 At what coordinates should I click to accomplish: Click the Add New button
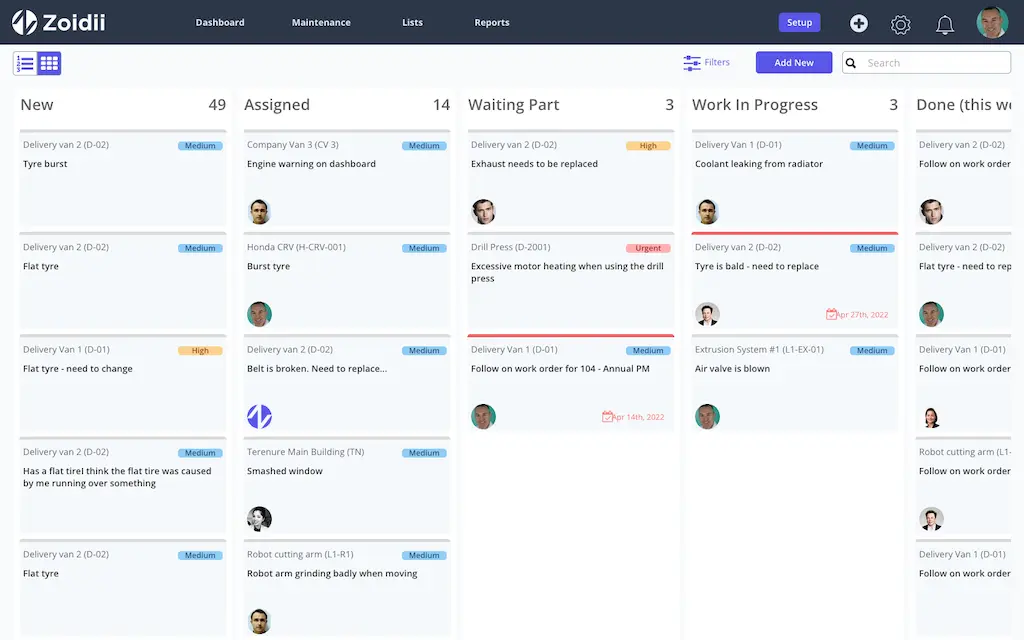pyautogui.click(x=794, y=63)
